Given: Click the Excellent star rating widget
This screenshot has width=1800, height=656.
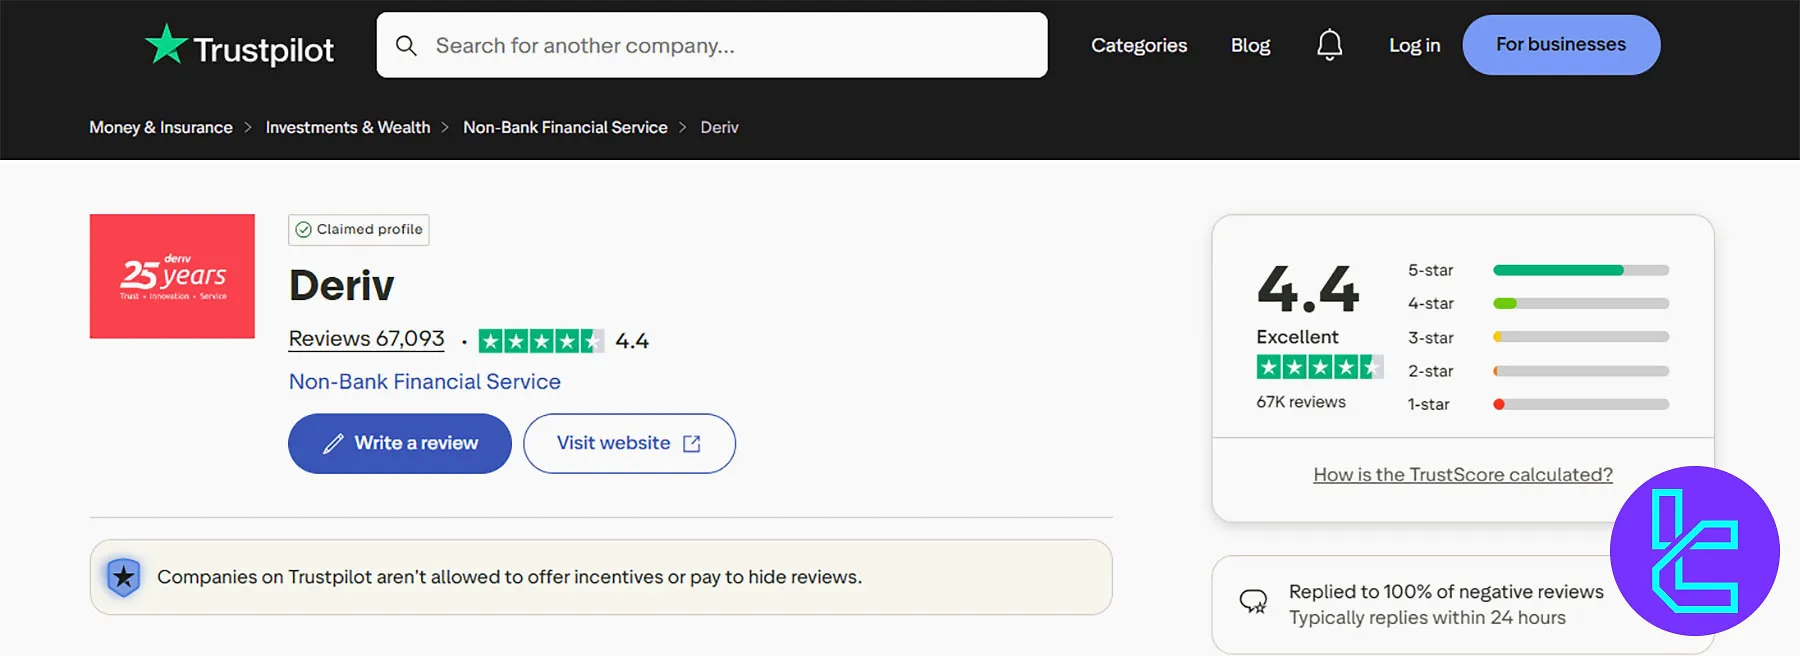Looking at the screenshot, I should [1319, 367].
